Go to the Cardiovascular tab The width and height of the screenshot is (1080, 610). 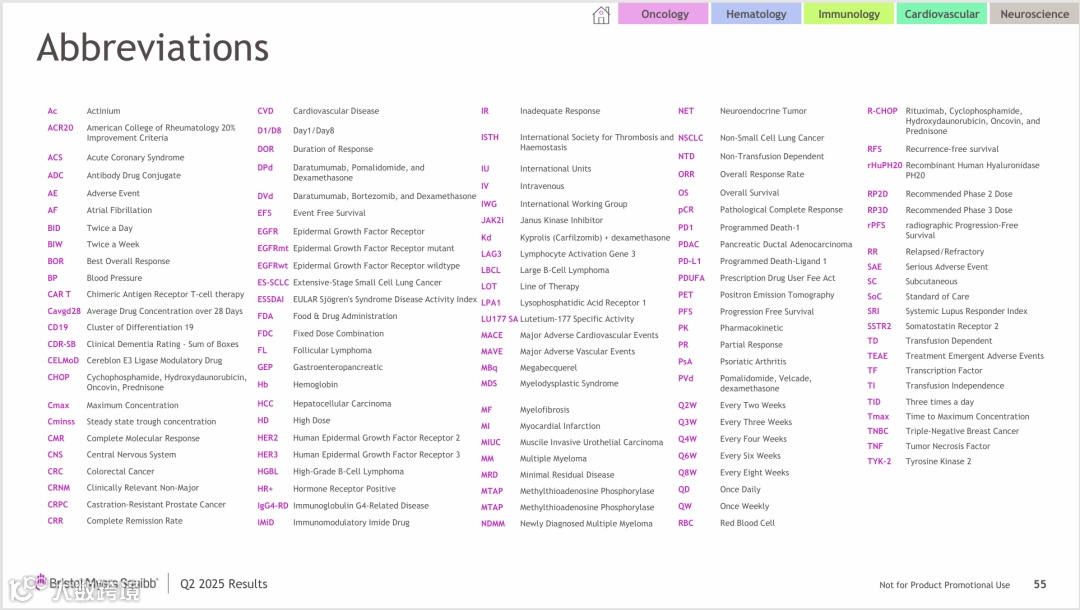click(942, 14)
